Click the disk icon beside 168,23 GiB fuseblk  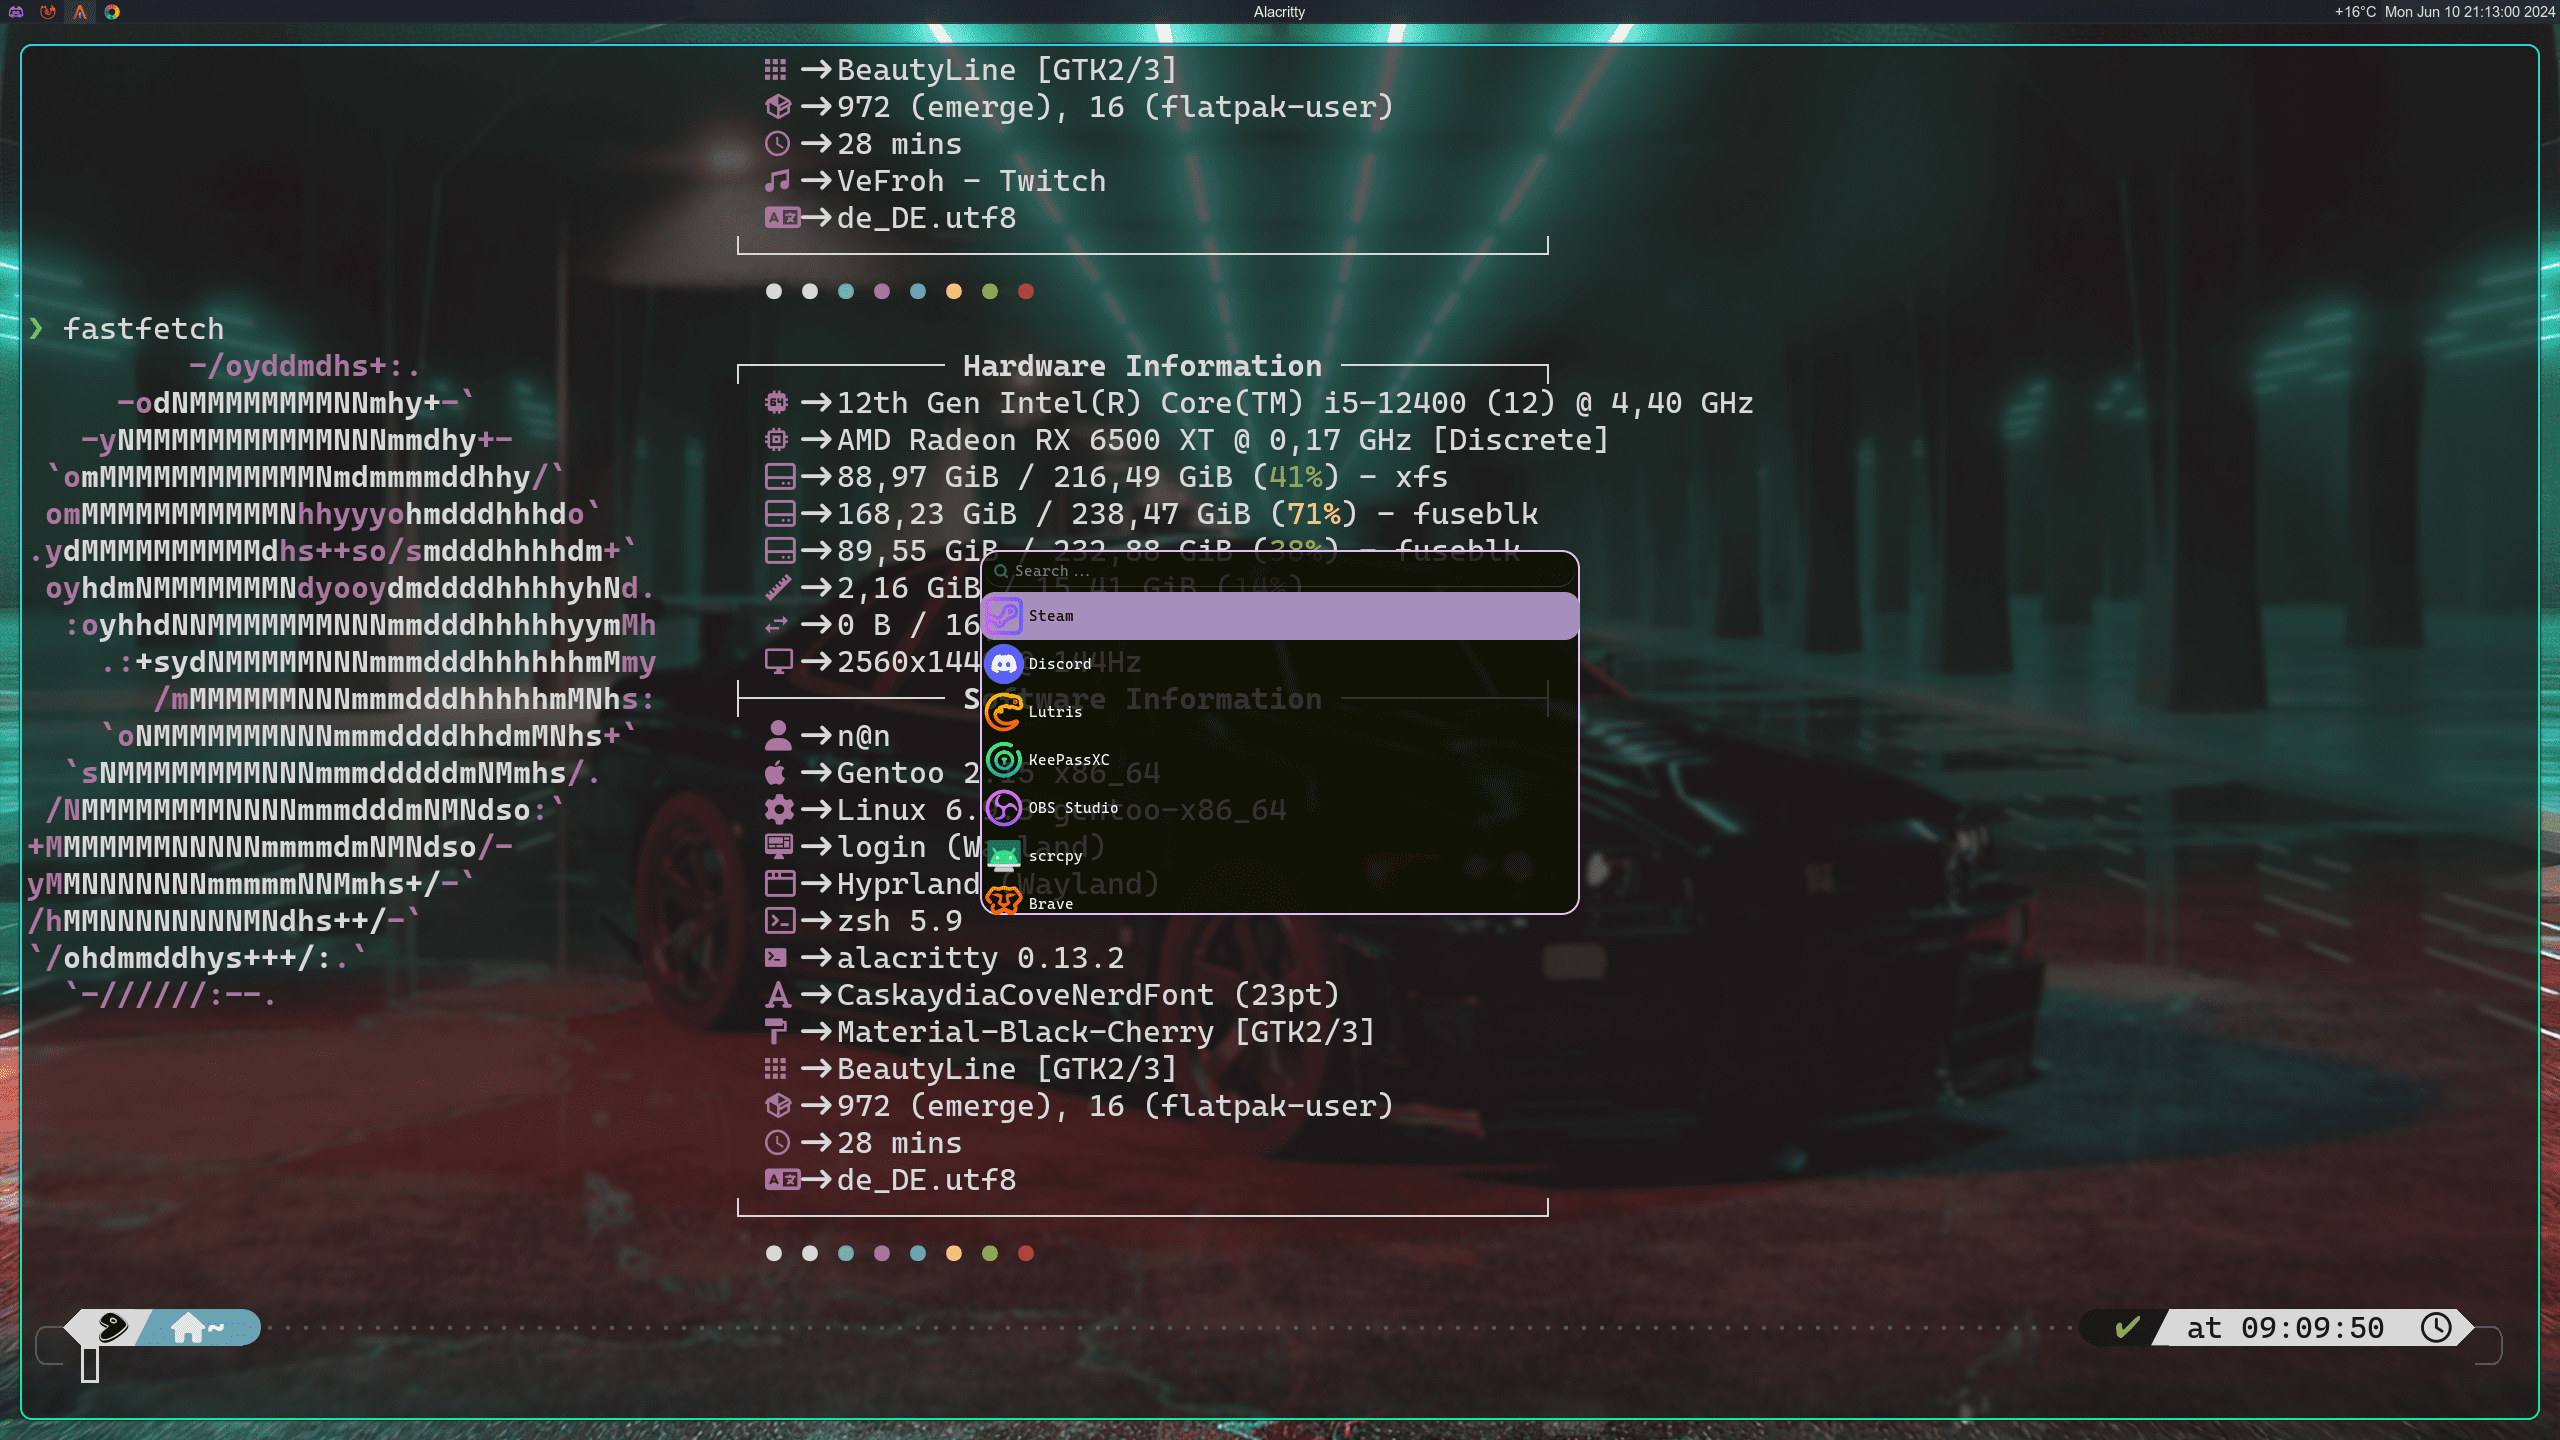[x=779, y=514]
